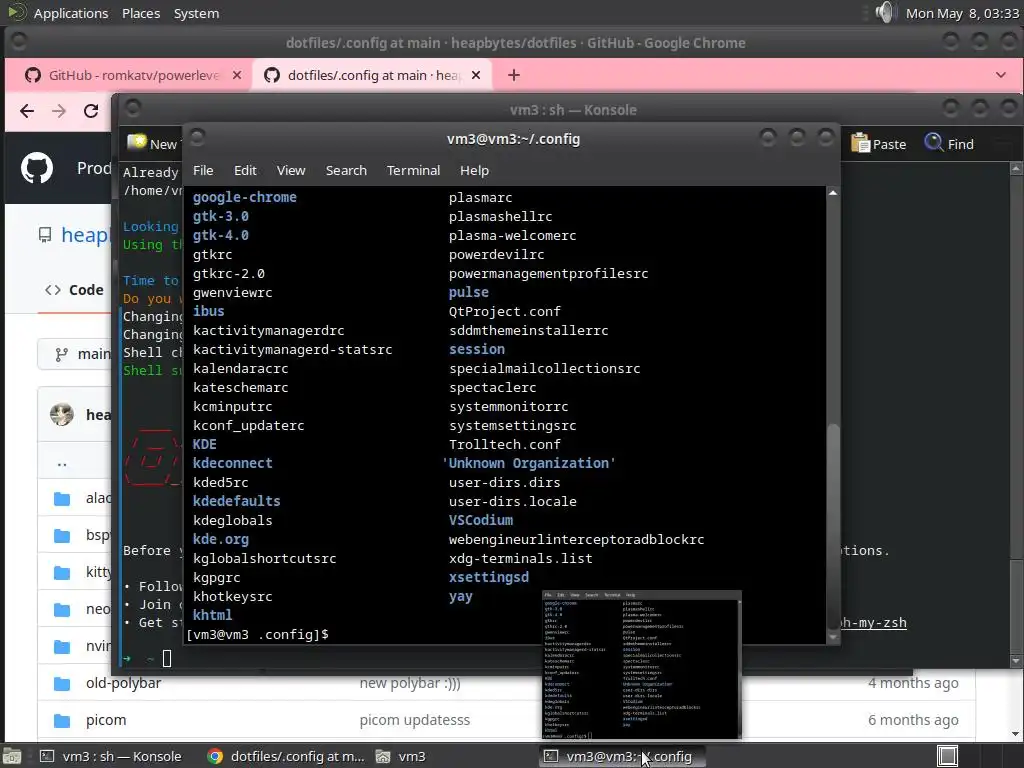Open Edit menu in vm3 terminal
Screen dimensions: 1024x768
pyautogui.click(x=246, y=170)
